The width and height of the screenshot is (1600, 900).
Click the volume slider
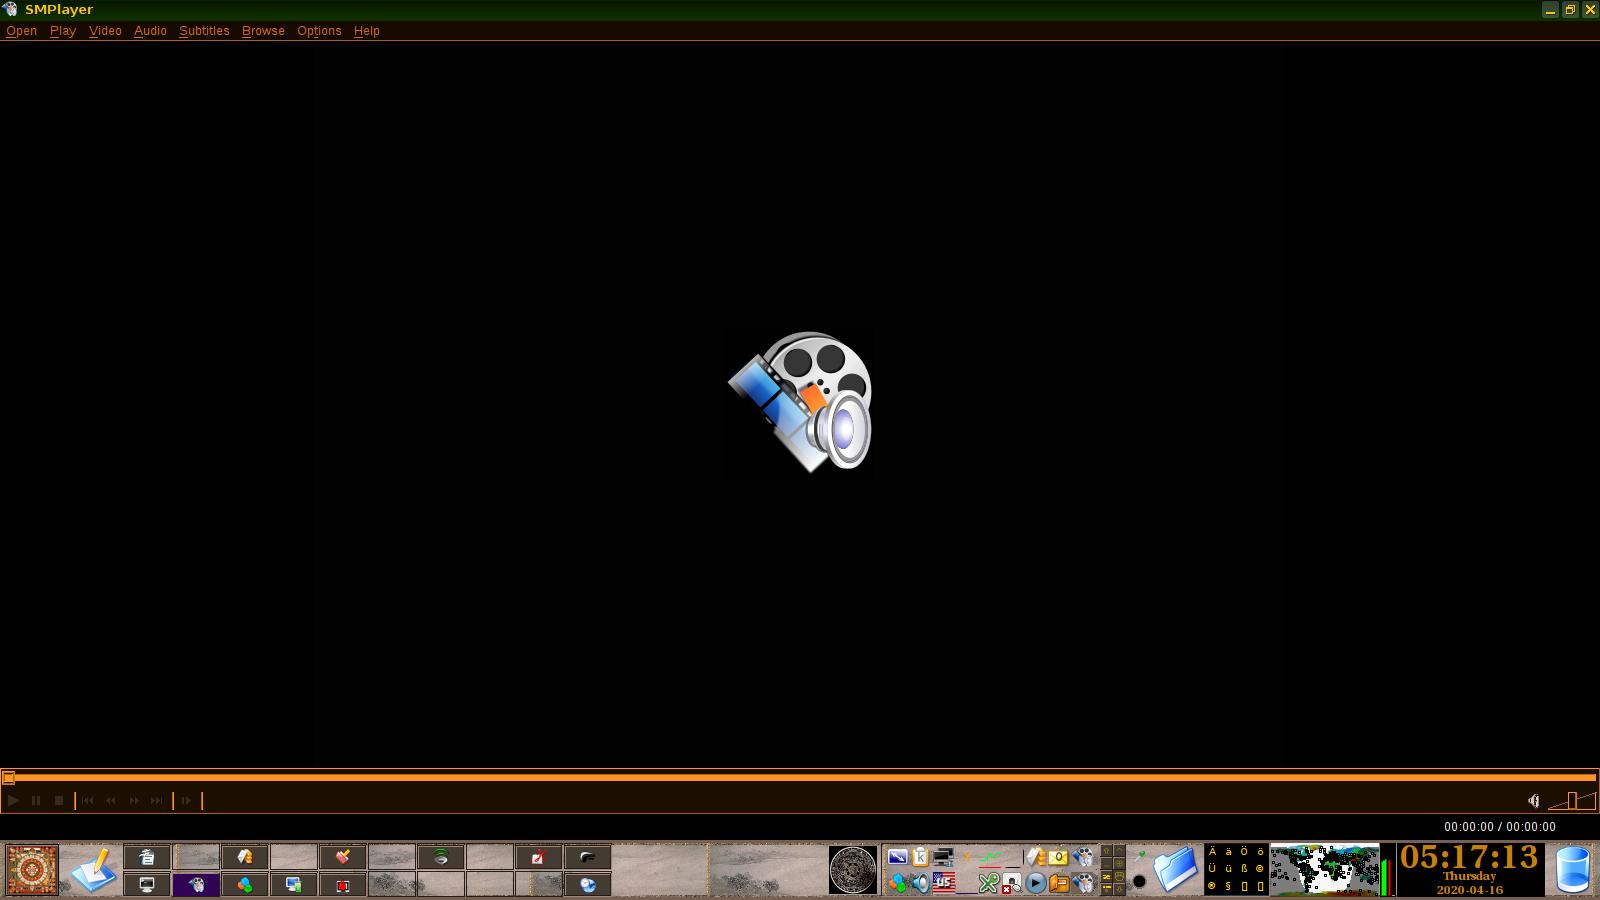coord(1572,800)
